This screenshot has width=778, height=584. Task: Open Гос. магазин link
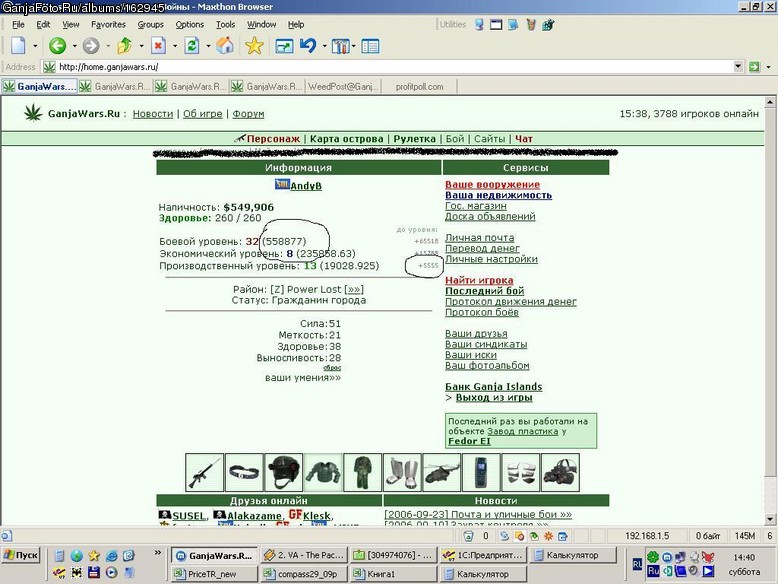click(x=476, y=205)
